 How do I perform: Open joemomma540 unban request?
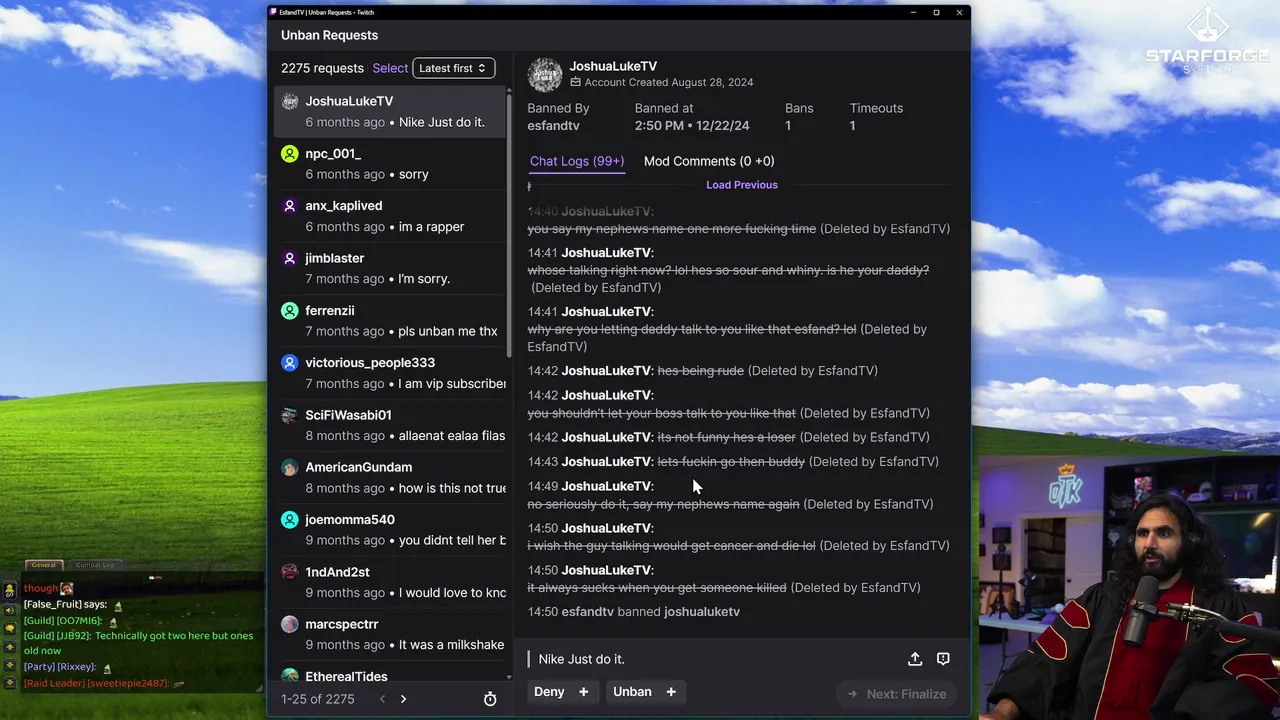[x=390, y=530]
